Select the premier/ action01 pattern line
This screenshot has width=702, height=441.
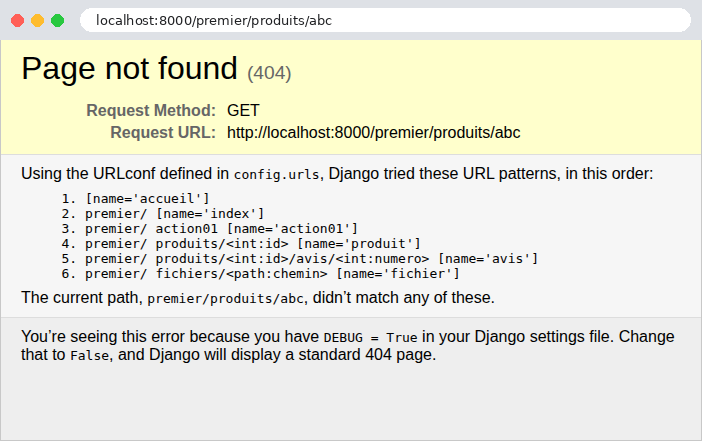point(222,229)
